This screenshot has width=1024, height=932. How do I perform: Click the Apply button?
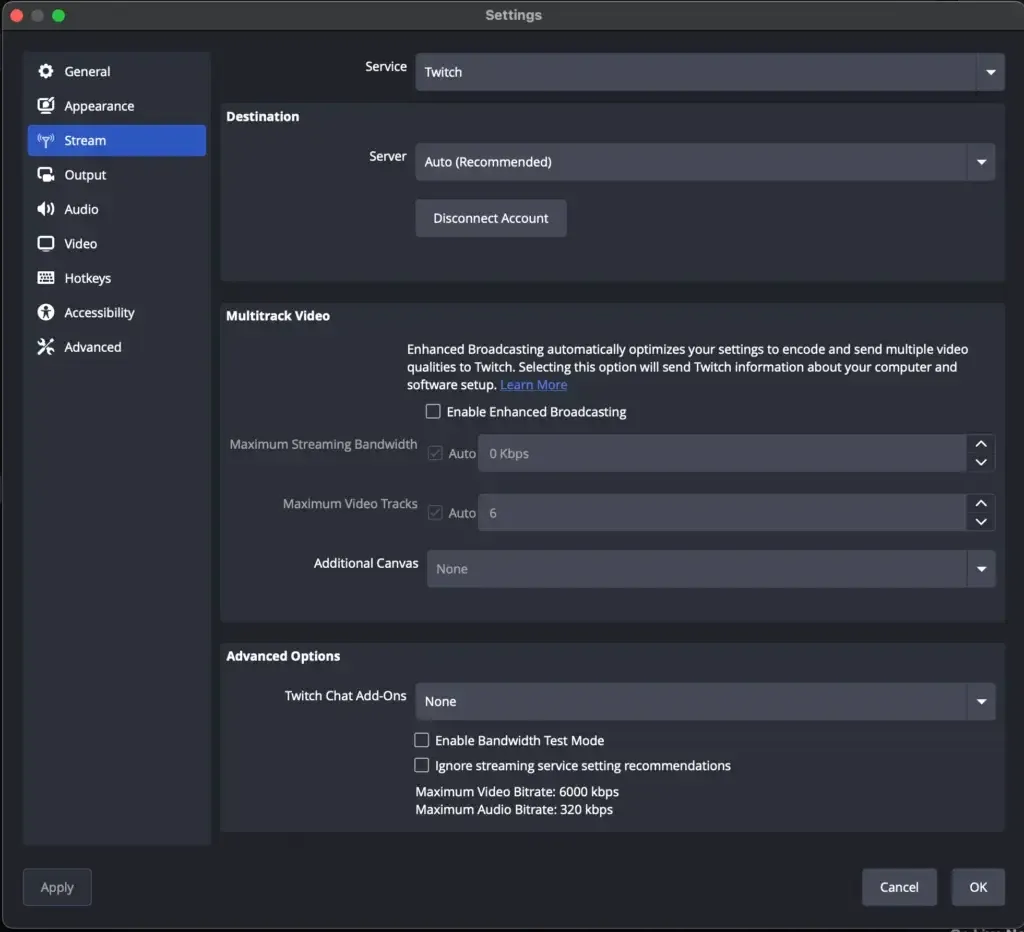[x=57, y=887]
